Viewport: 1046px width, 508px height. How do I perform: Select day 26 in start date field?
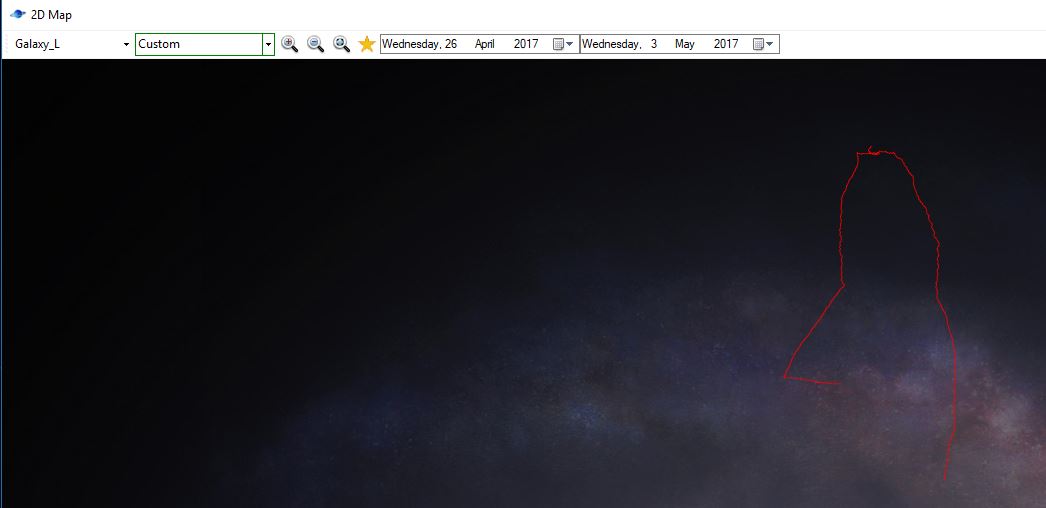pyautogui.click(x=451, y=44)
